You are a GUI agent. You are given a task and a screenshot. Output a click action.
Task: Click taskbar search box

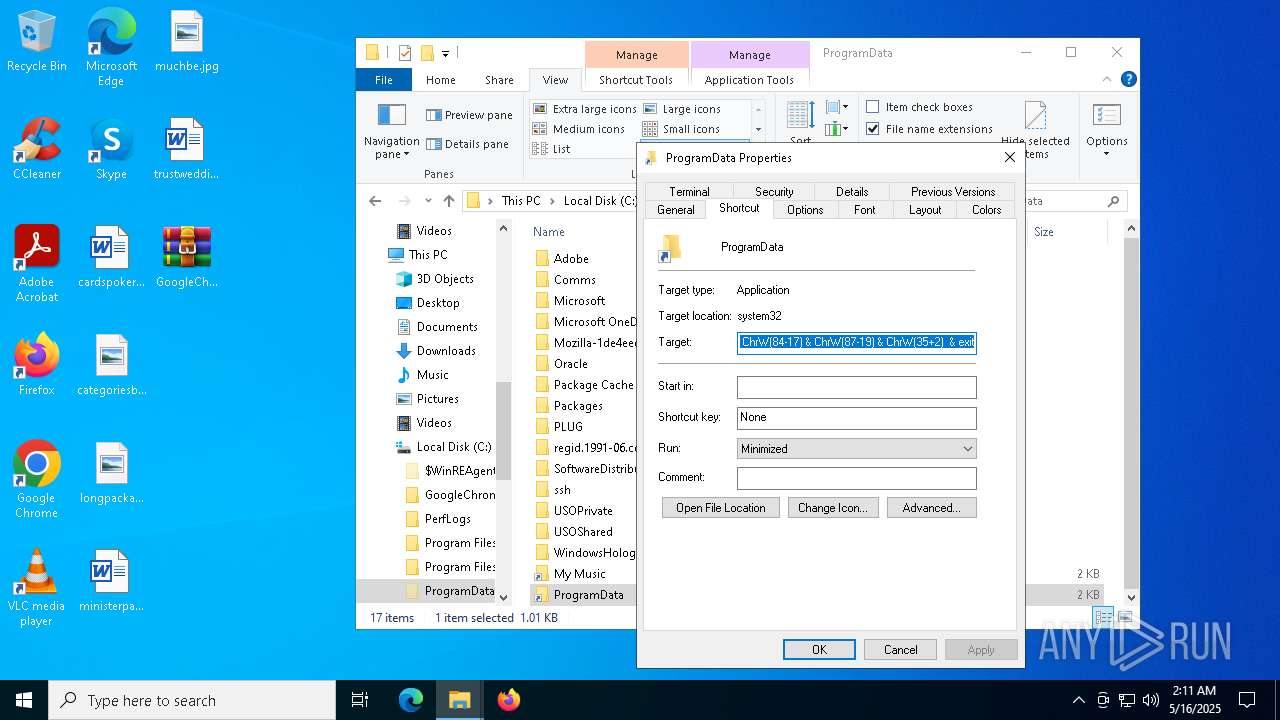(x=192, y=700)
